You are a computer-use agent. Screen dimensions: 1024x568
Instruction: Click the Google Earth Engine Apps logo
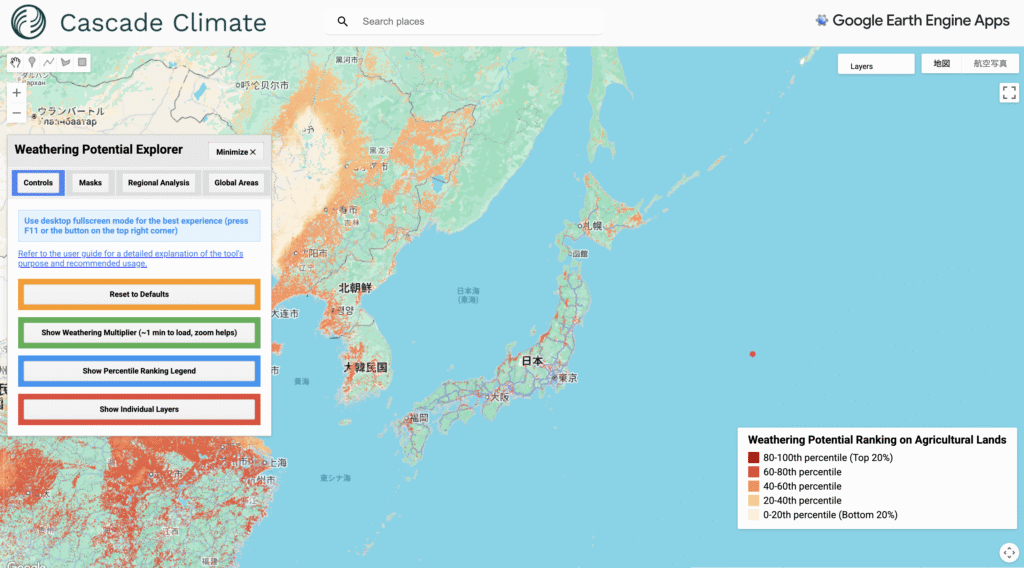[912, 21]
